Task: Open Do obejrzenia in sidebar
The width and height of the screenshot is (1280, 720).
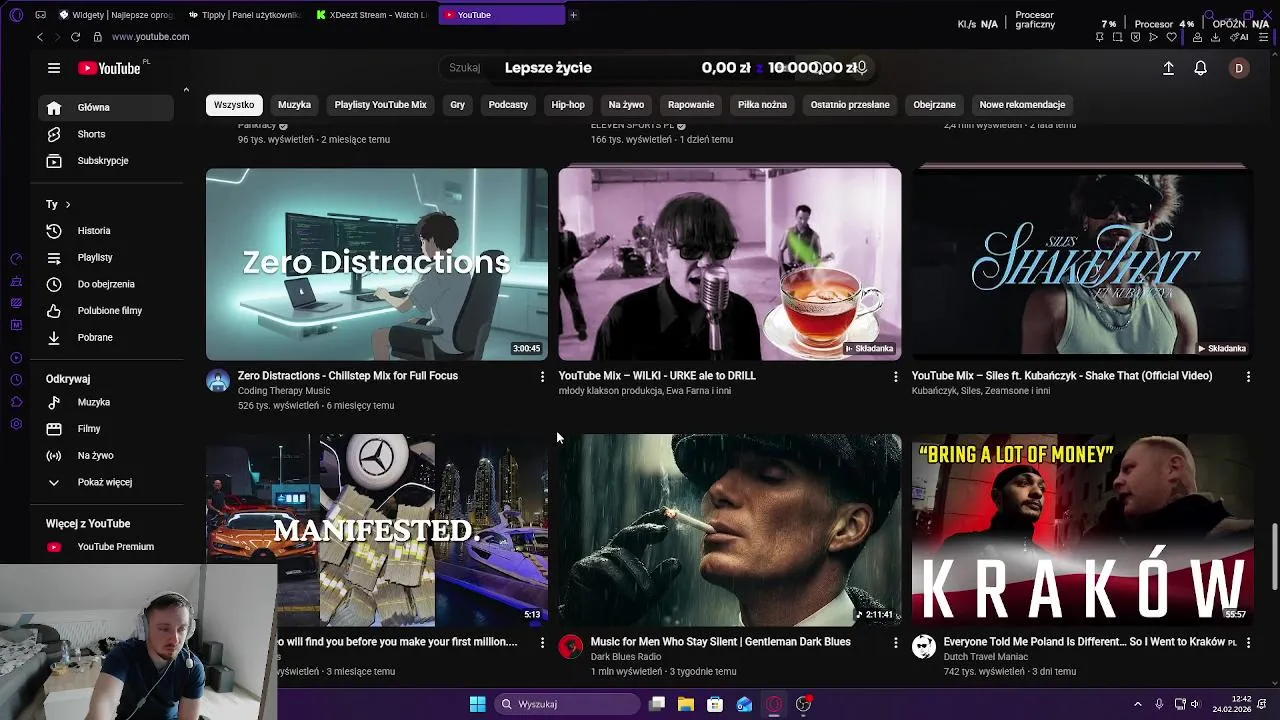Action: tap(106, 284)
